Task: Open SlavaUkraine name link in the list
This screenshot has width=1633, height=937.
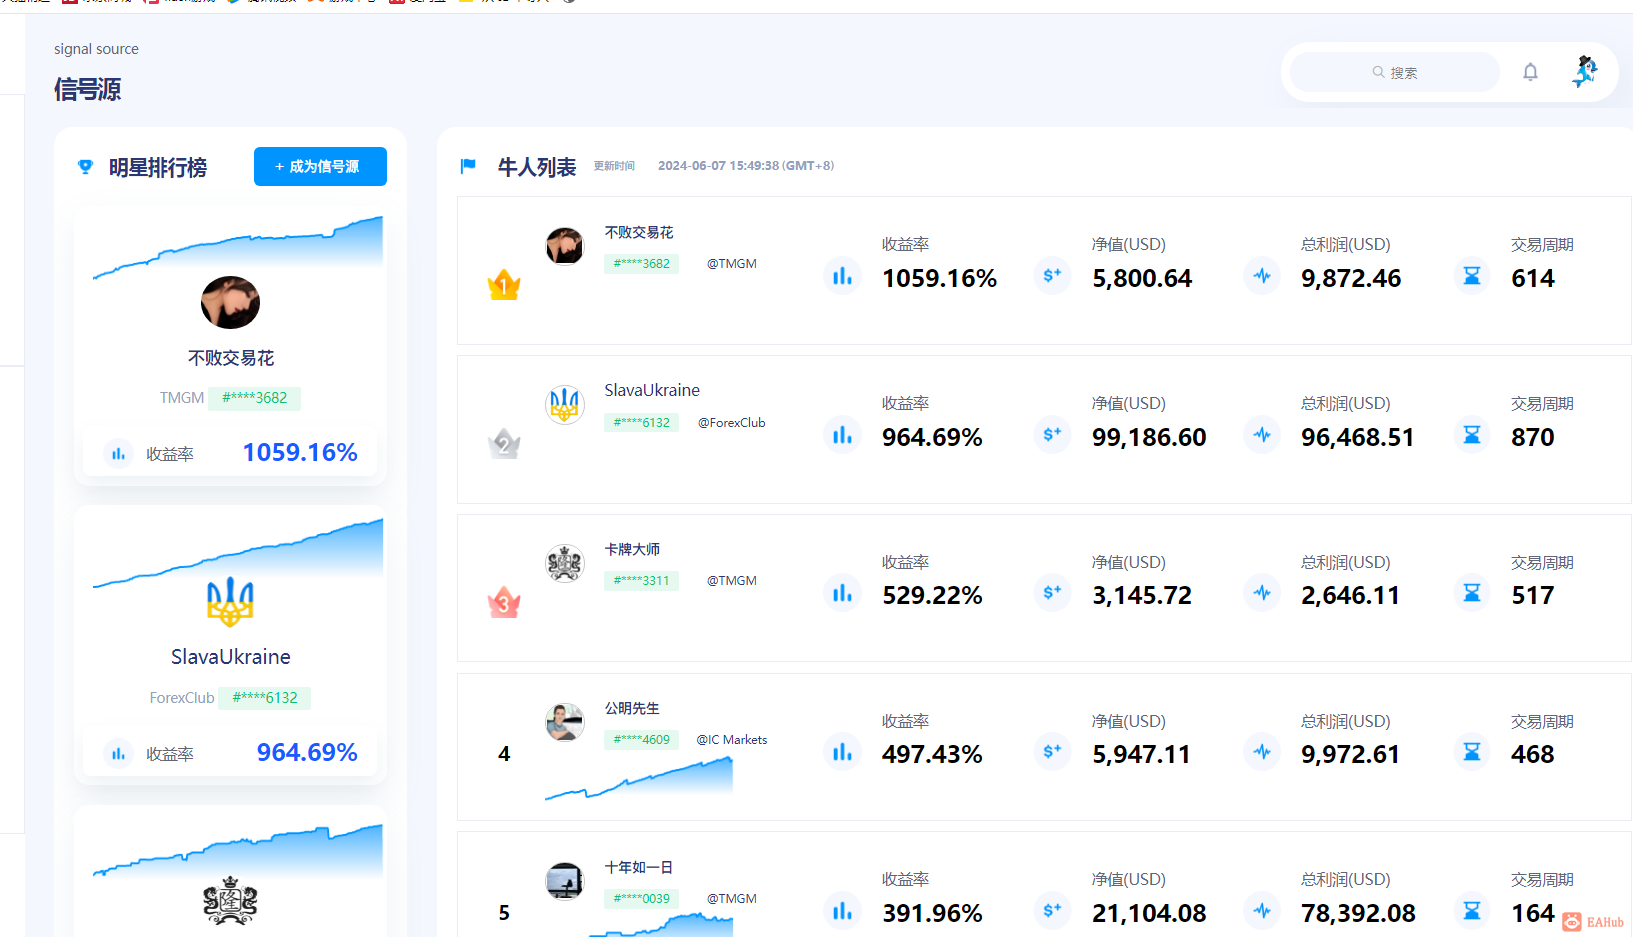Action: 652,390
